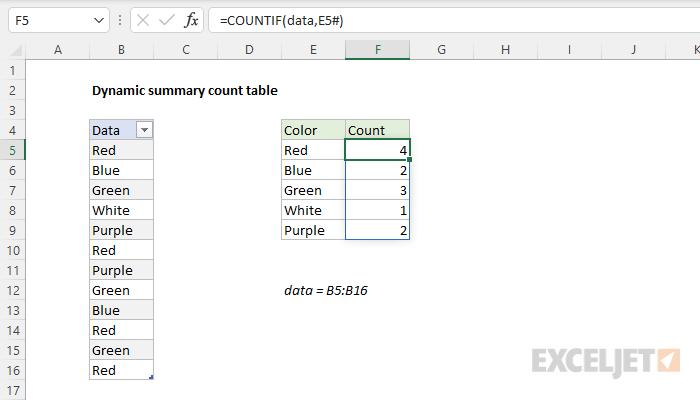The width and height of the screenshot is (700, 400).
Task: Open Insert Function via the fx icon
Action: (191, 20)
